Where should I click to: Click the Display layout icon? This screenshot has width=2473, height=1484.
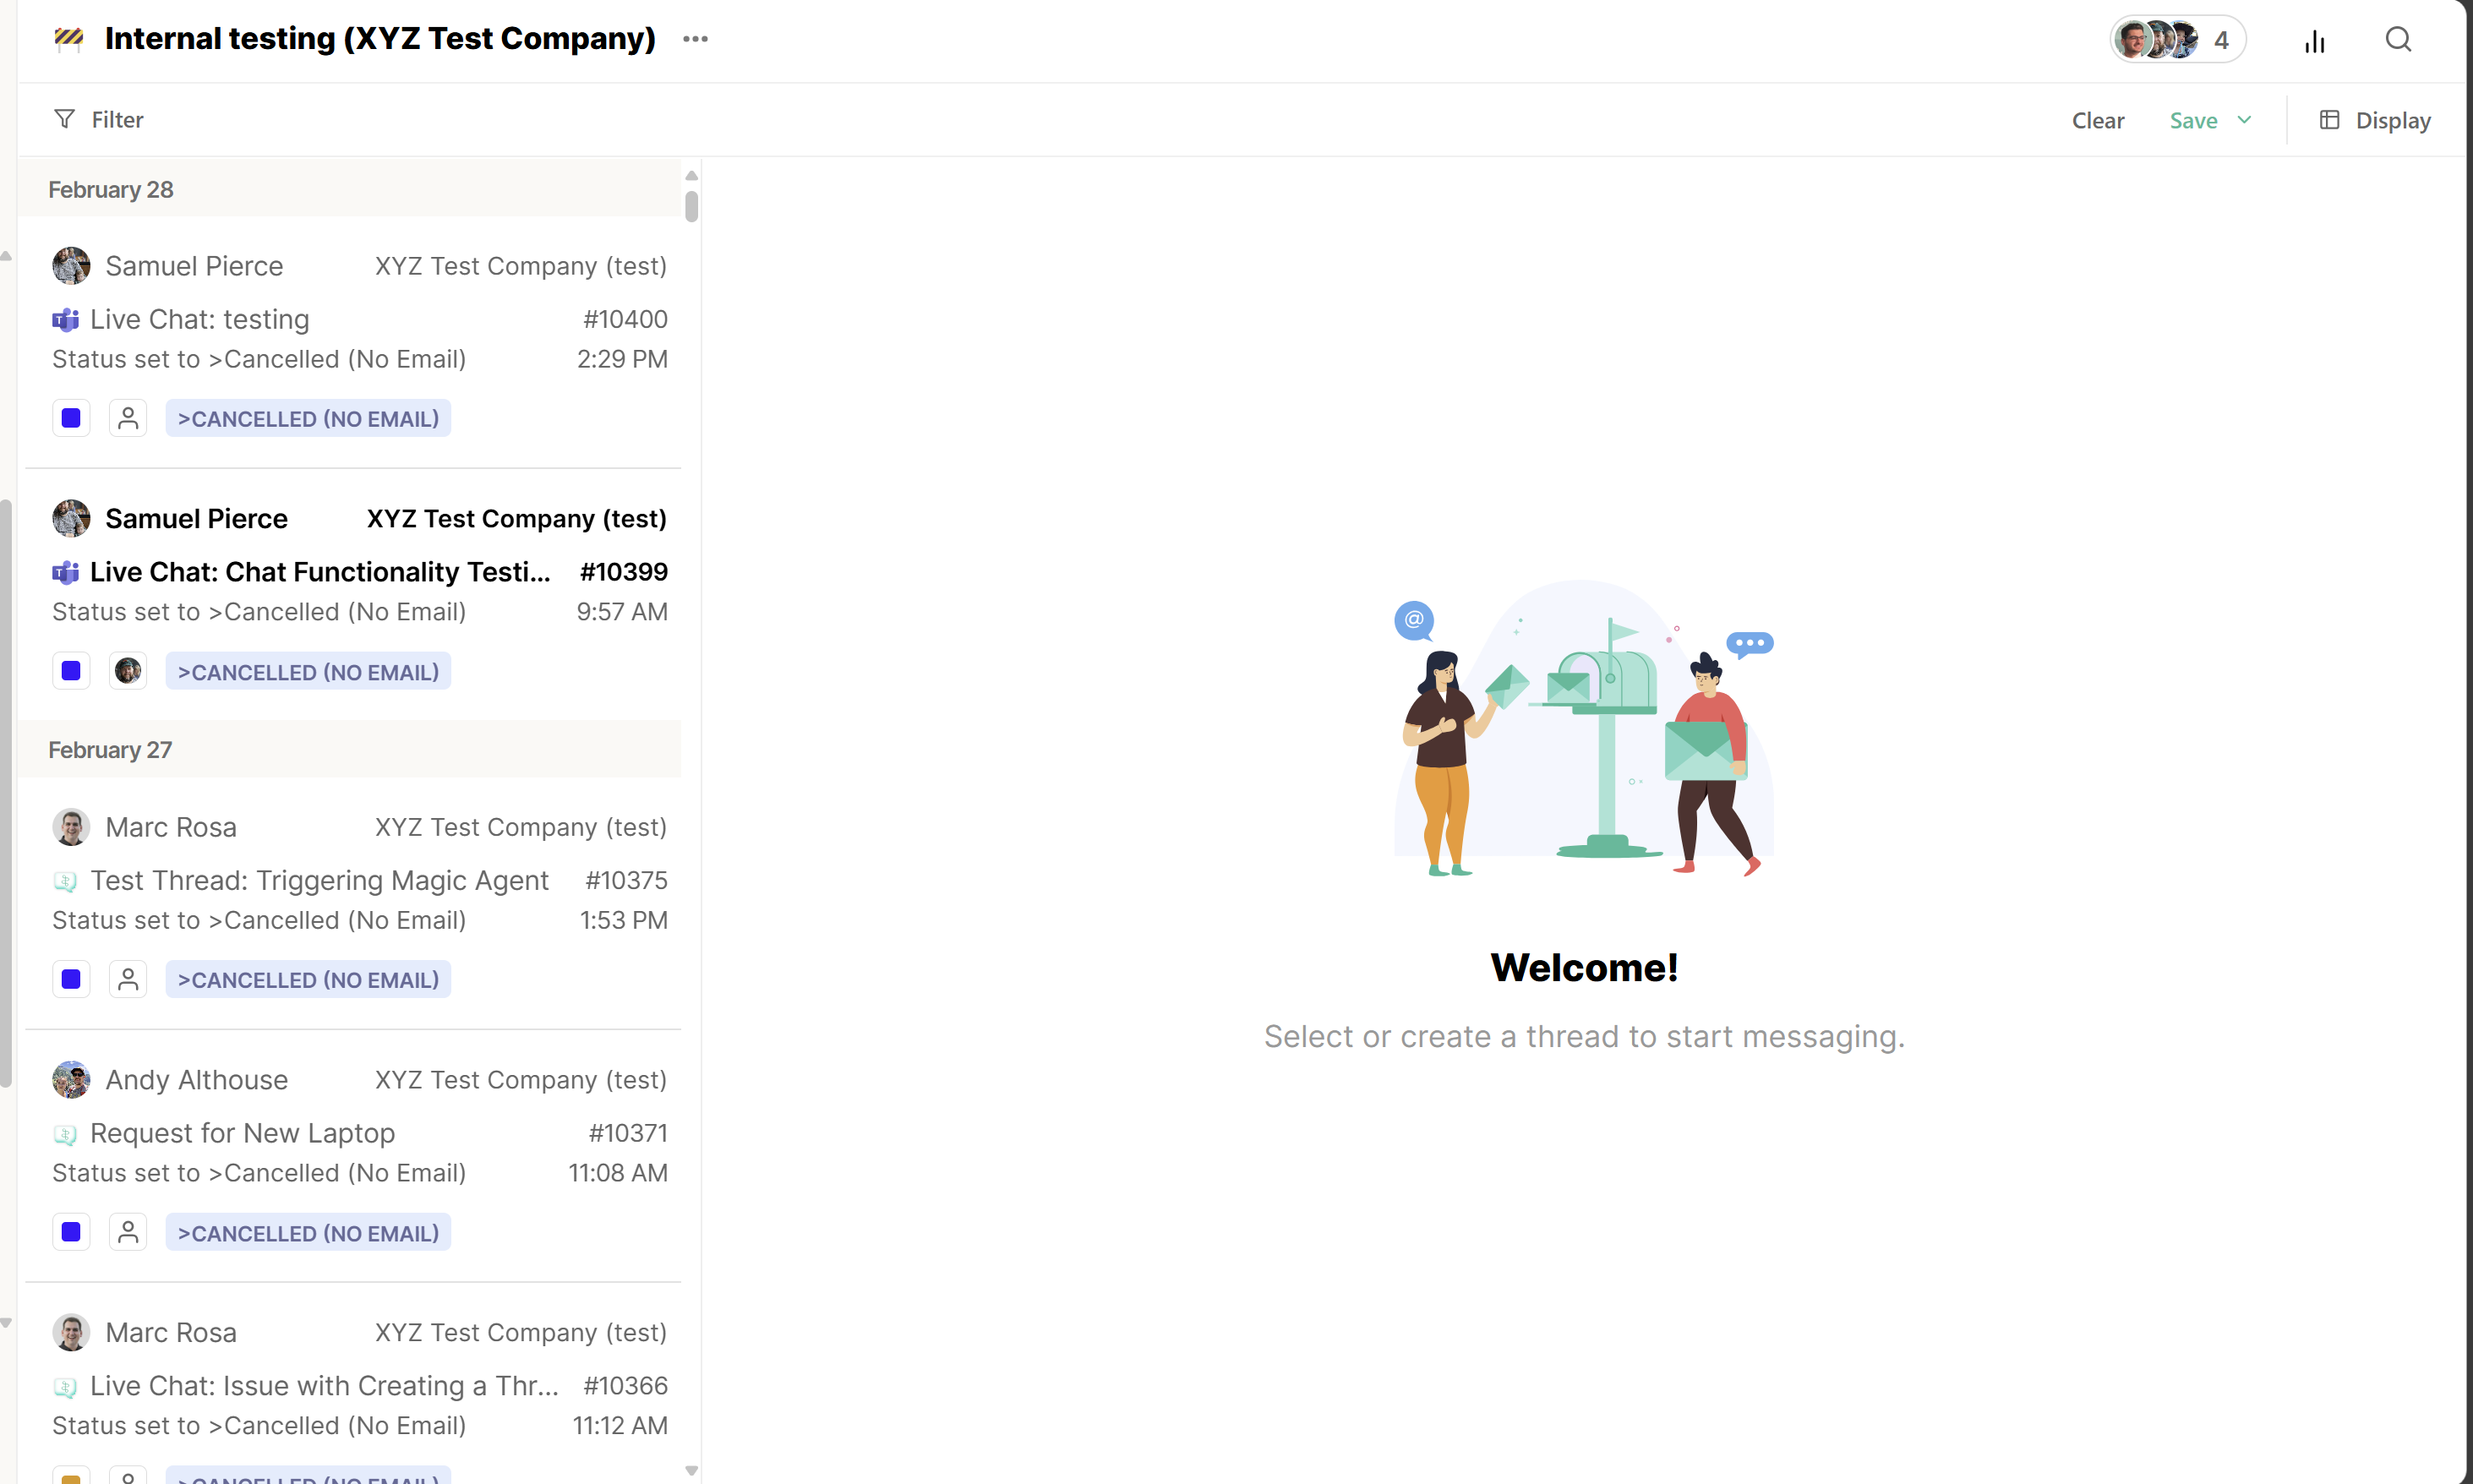tap(2329, 120)
